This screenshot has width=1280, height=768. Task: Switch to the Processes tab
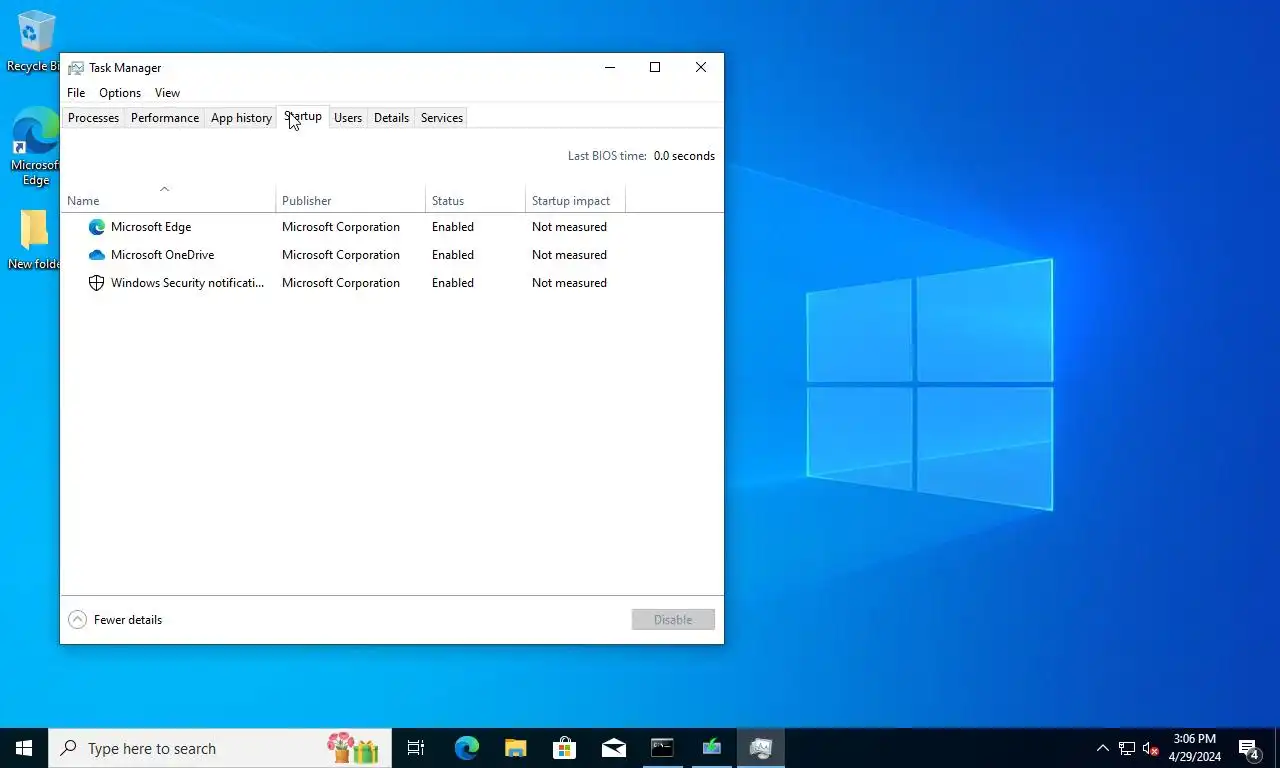click(x=93, y=118)
